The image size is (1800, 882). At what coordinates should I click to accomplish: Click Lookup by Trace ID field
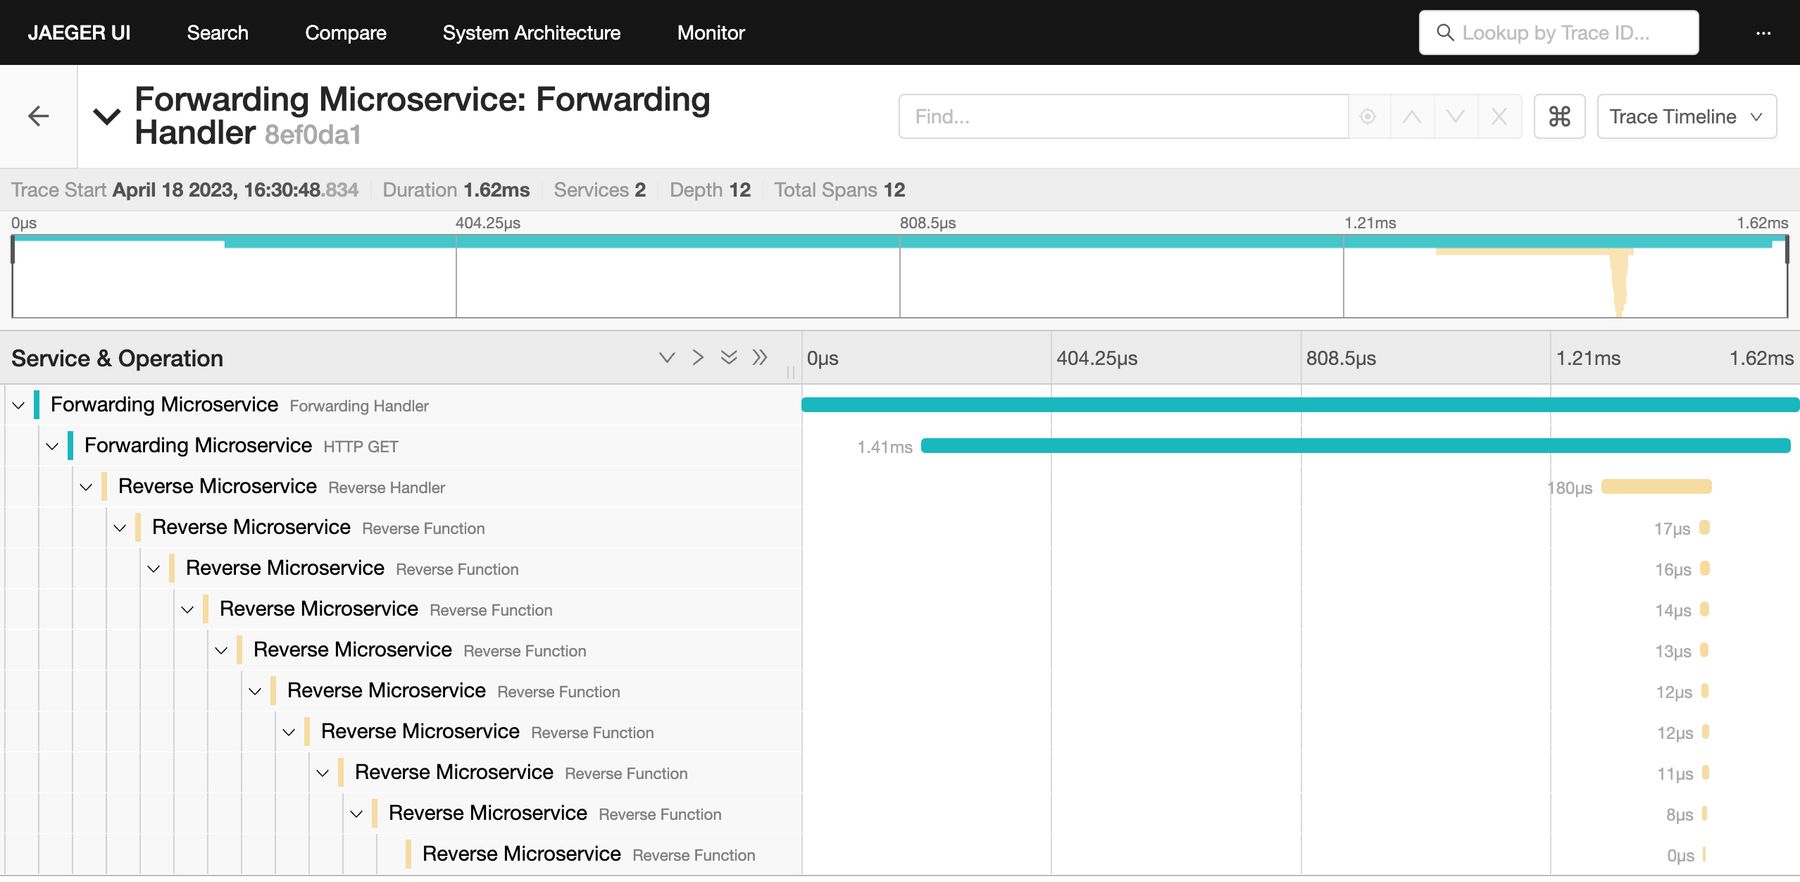pos(1558,32)
